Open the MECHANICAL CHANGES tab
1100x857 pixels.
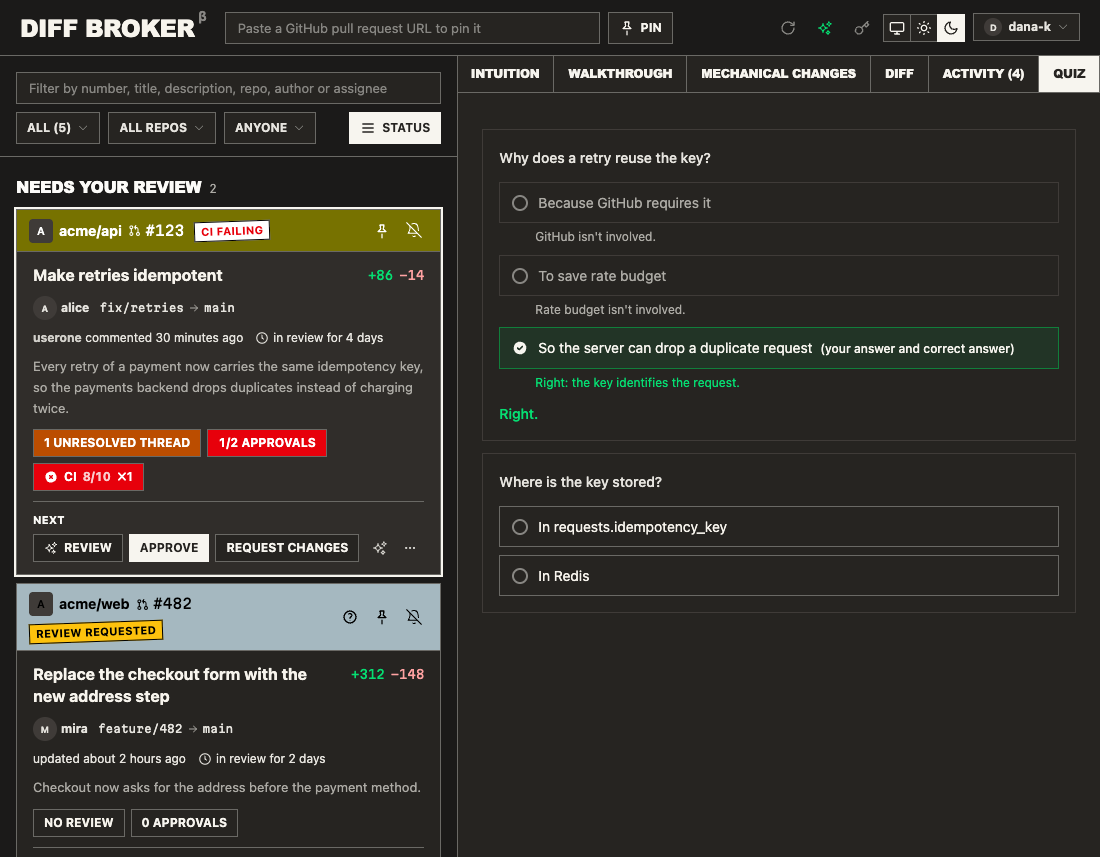pos(778,74)
